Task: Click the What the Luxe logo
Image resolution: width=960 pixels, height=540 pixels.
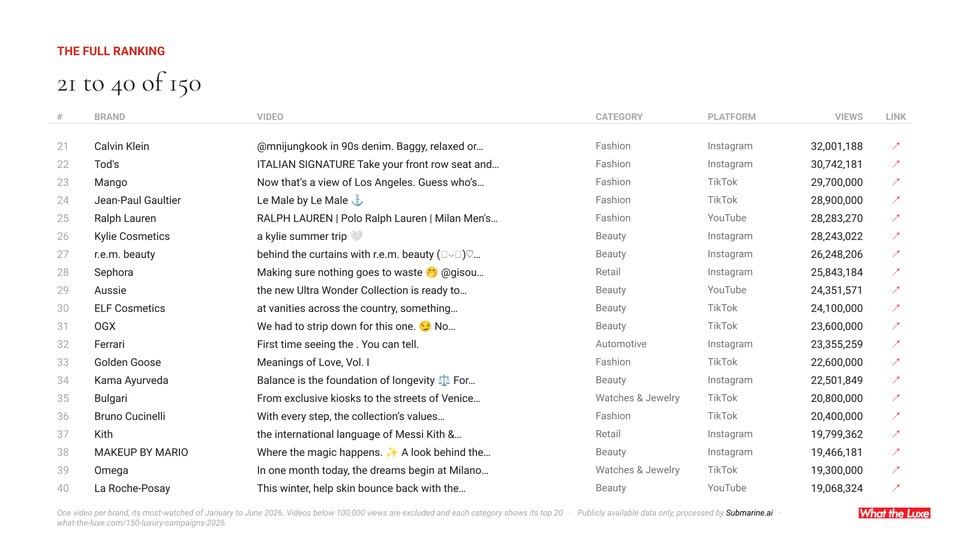Action: pos(894,513)
